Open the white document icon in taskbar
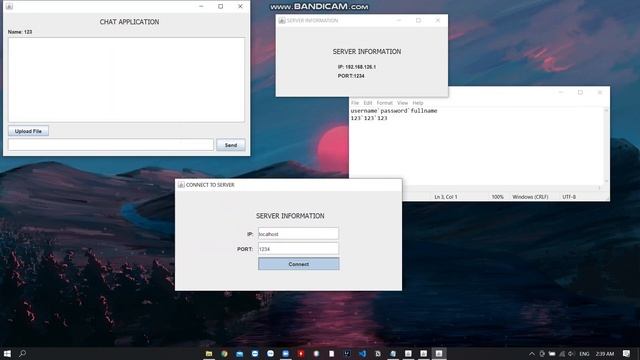 (331, 353)
